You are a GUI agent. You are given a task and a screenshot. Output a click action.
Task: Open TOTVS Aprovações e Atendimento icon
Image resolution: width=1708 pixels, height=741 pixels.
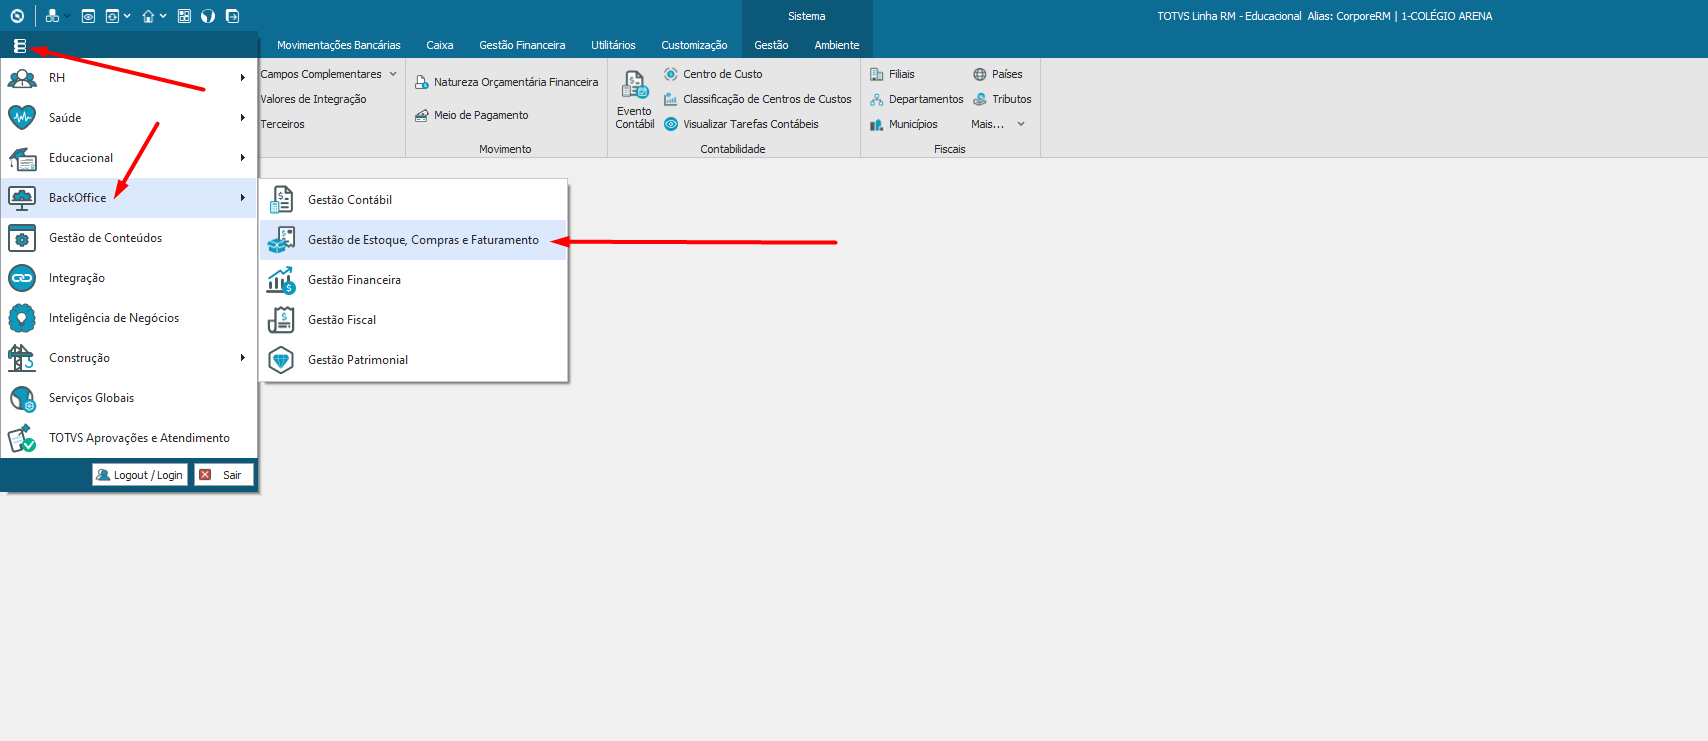click(x=22, y=438)
